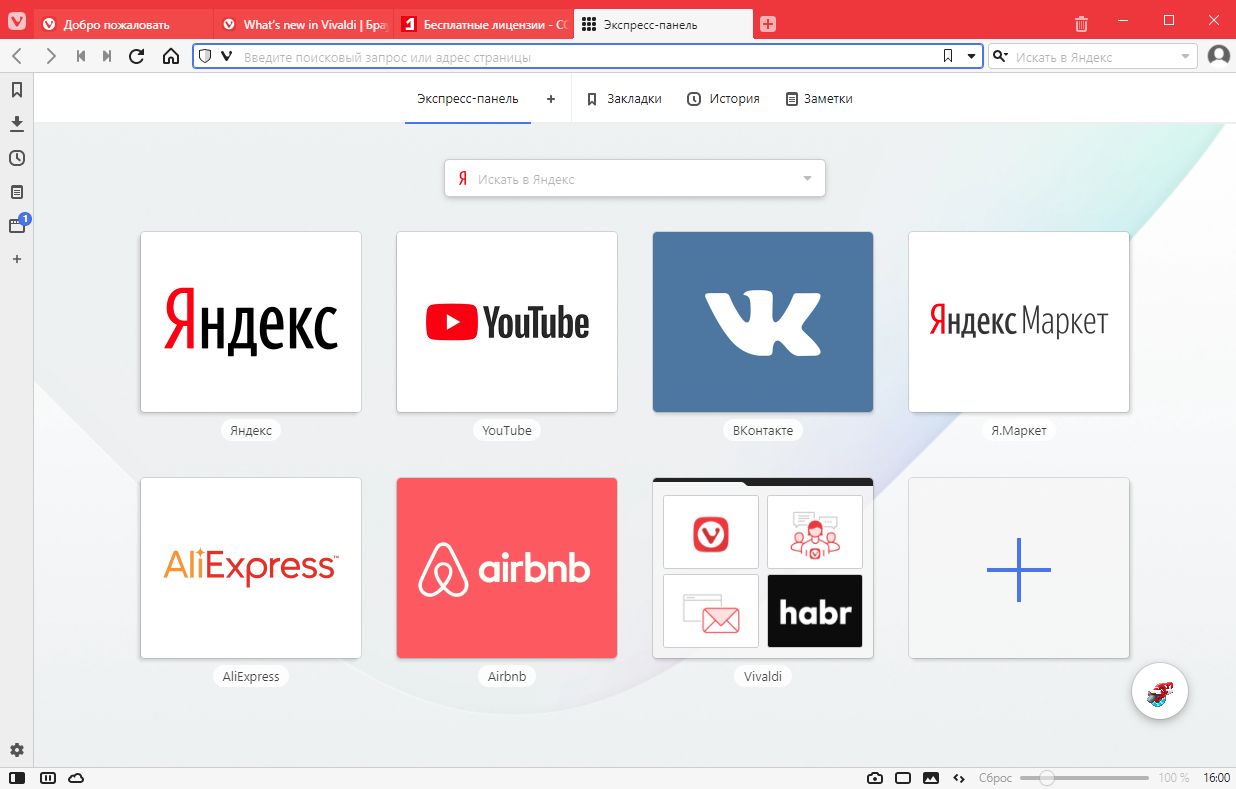Screen dimensions: 1236x789
Task: Reload the current page
Action: [137, 57]
